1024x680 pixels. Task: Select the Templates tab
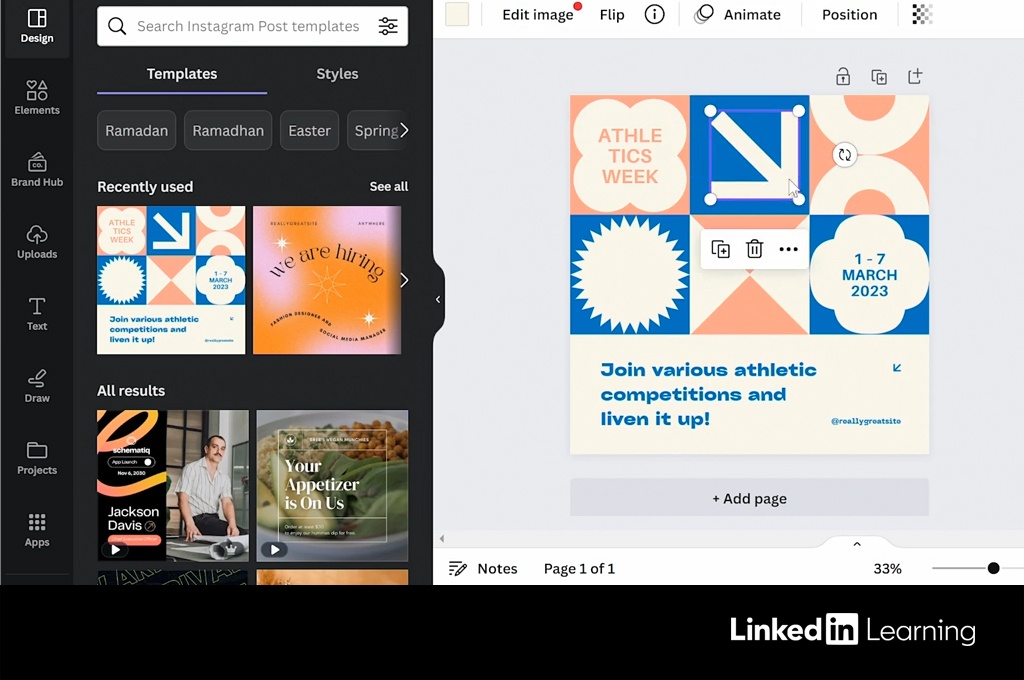pos(182,74)
